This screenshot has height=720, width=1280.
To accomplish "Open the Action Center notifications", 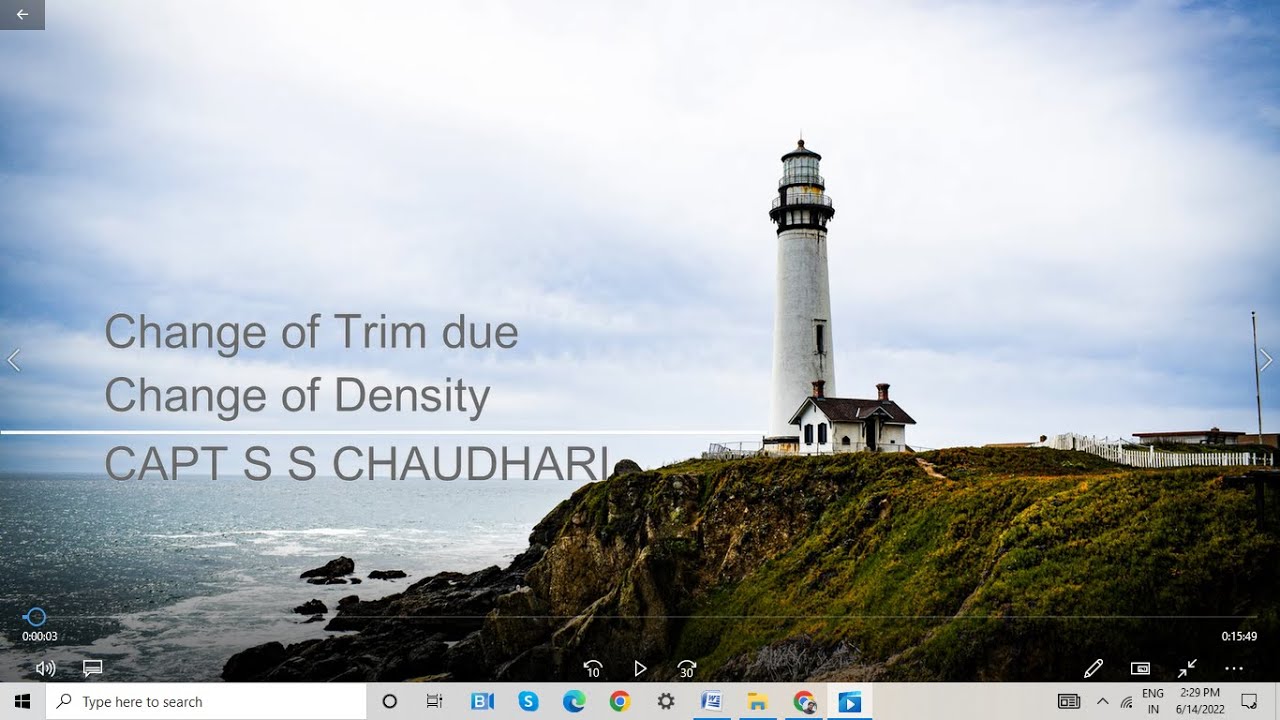I will coord(1249,701).
